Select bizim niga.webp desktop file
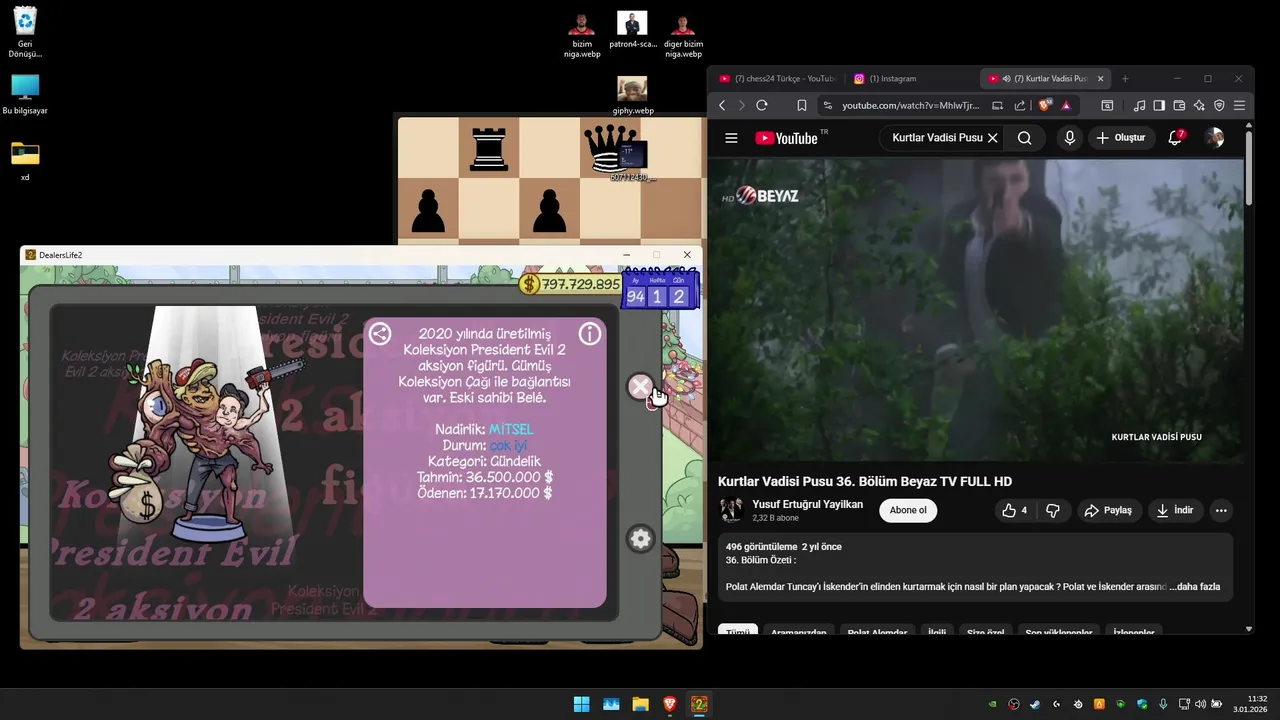This screenshot has height=720, width=1280. pyautogui.click(x=582, y=35)
